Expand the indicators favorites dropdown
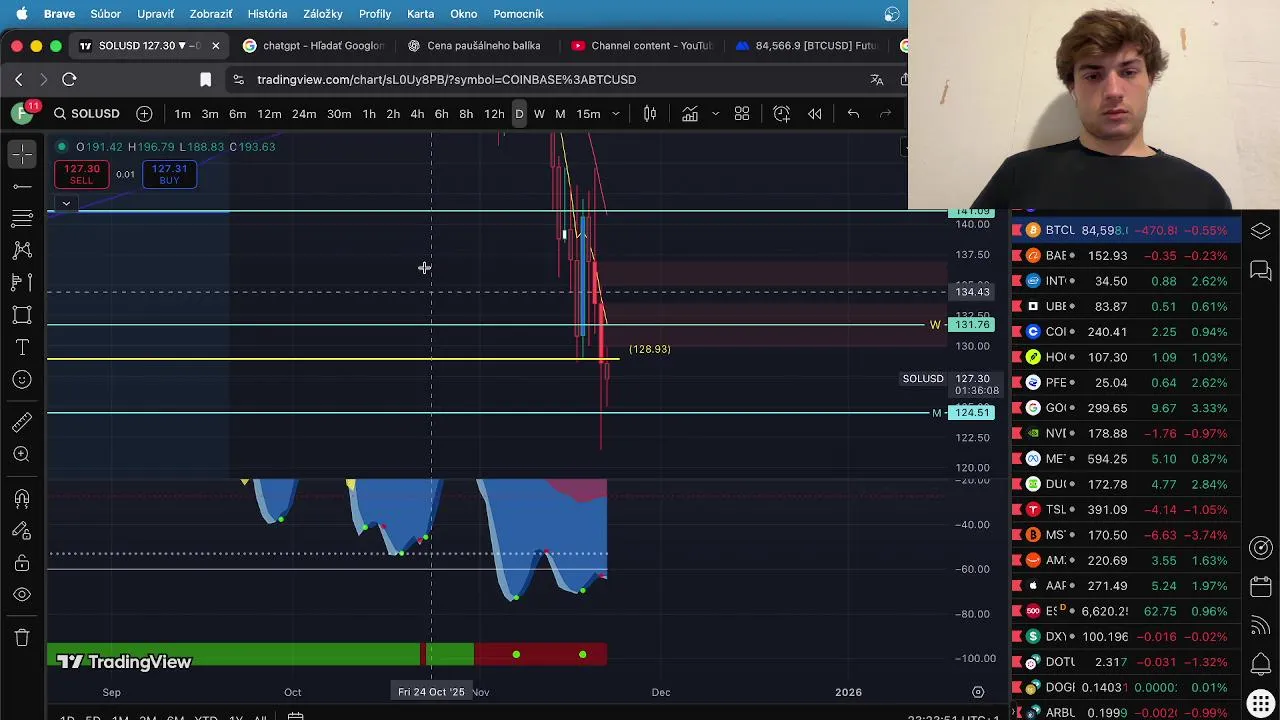This screenshot has width=1280, height=720. pyautogui.click(x=715, y=114)
